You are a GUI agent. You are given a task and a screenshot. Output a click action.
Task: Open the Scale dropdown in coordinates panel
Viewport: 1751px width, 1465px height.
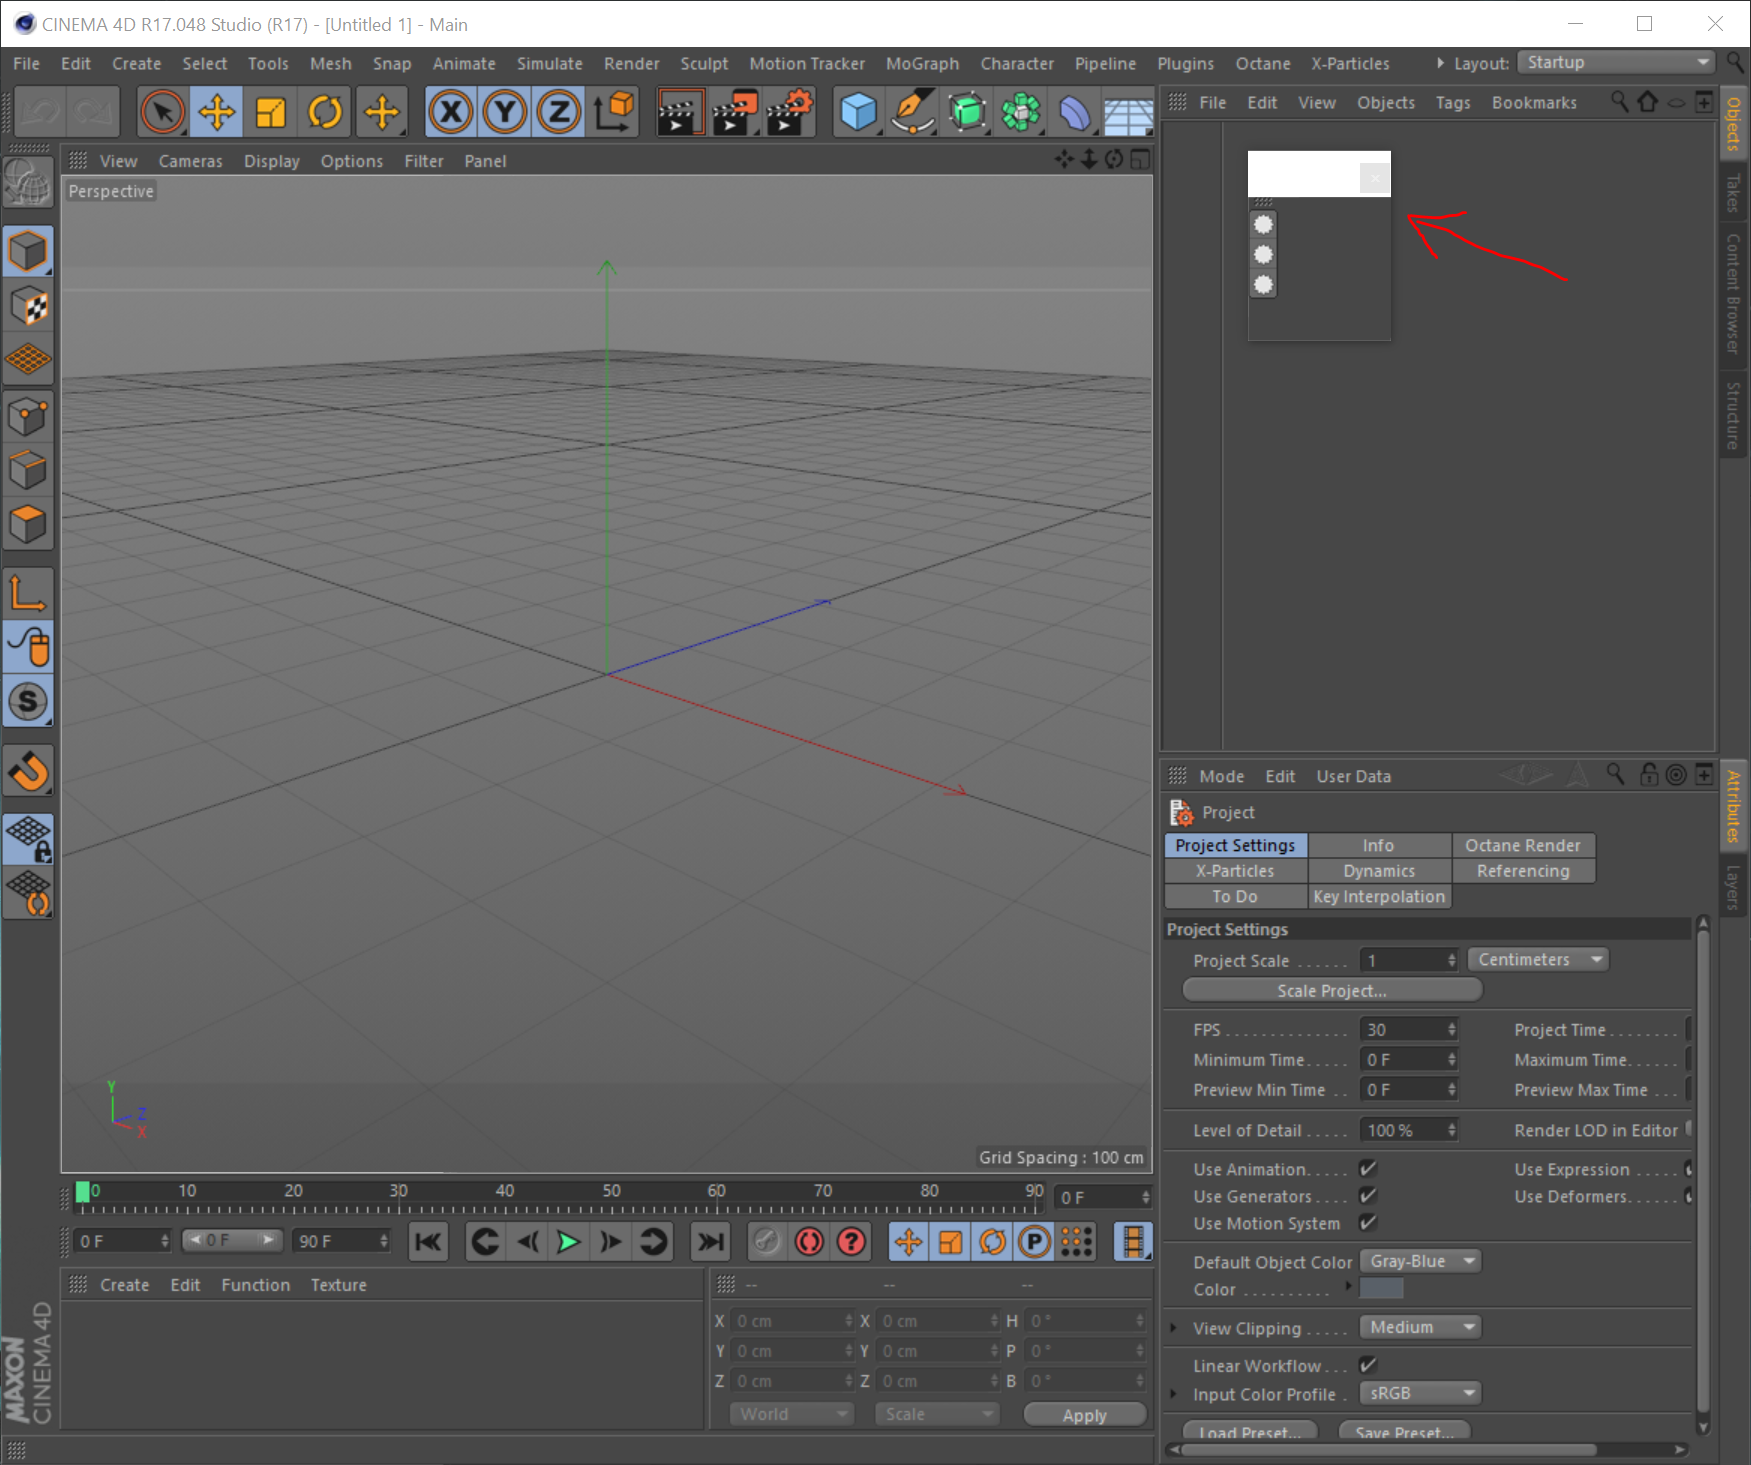[937, 1413]
